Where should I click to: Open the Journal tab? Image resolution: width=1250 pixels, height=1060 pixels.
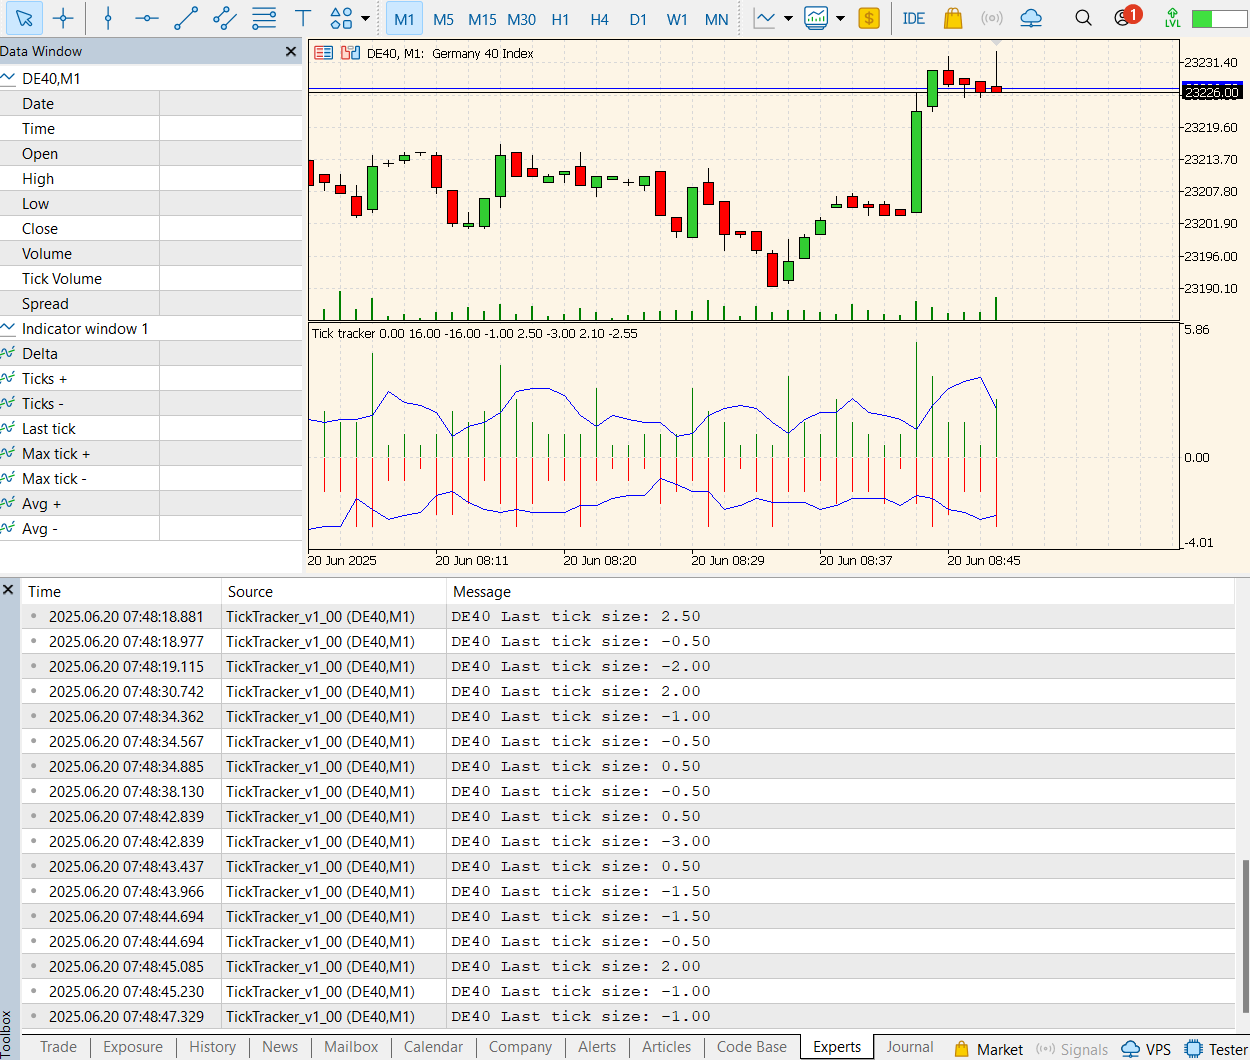pos(910,1047)
